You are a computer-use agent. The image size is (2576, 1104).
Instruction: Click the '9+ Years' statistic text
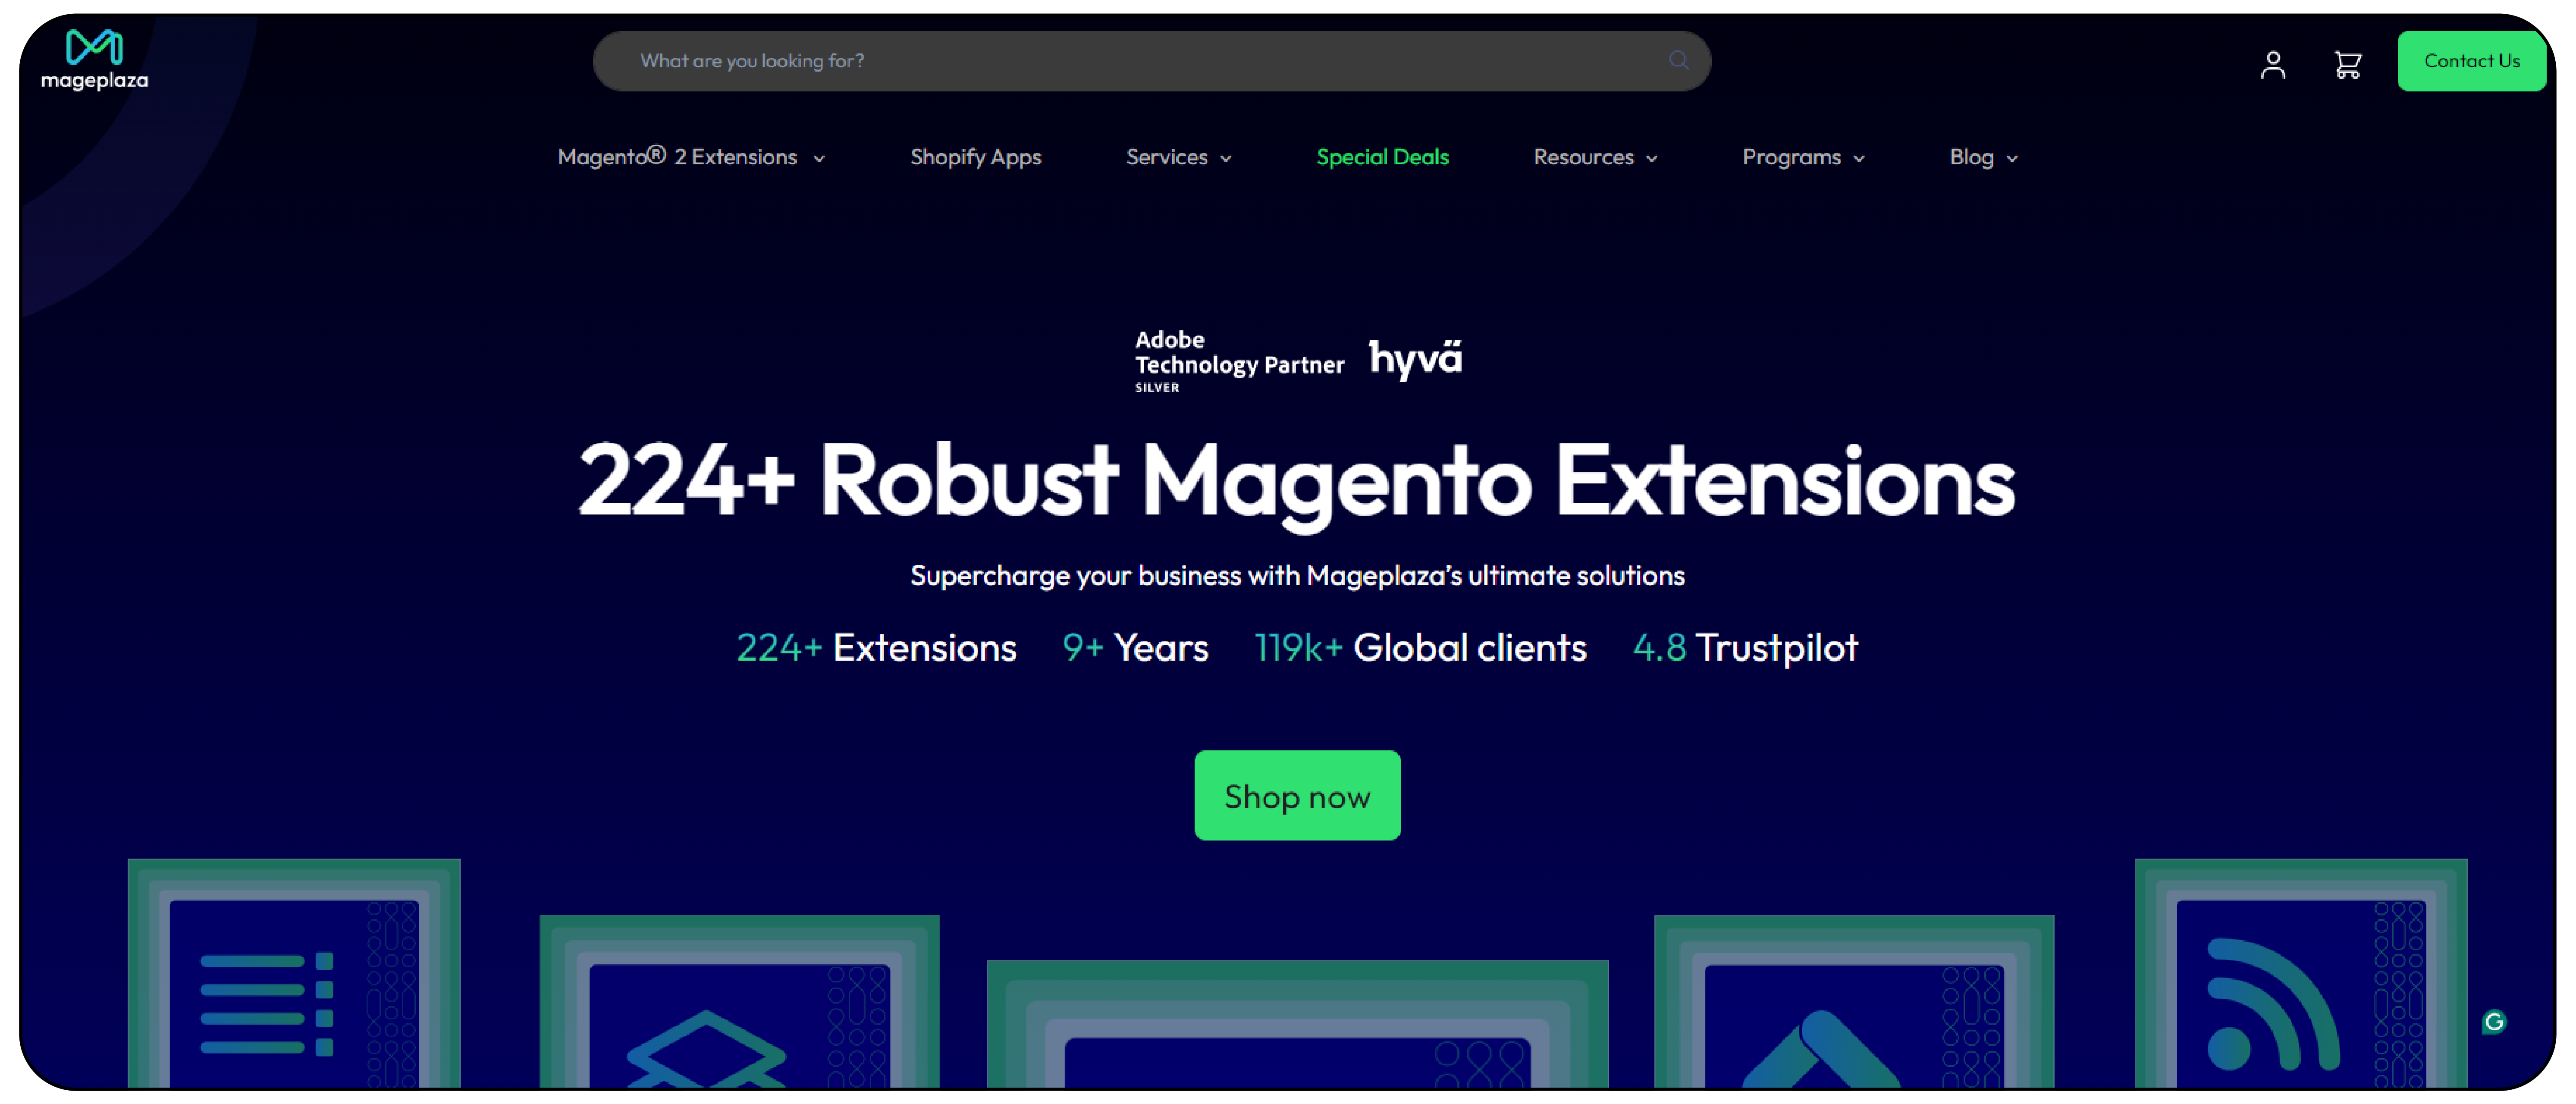(x=1135, y=648)
